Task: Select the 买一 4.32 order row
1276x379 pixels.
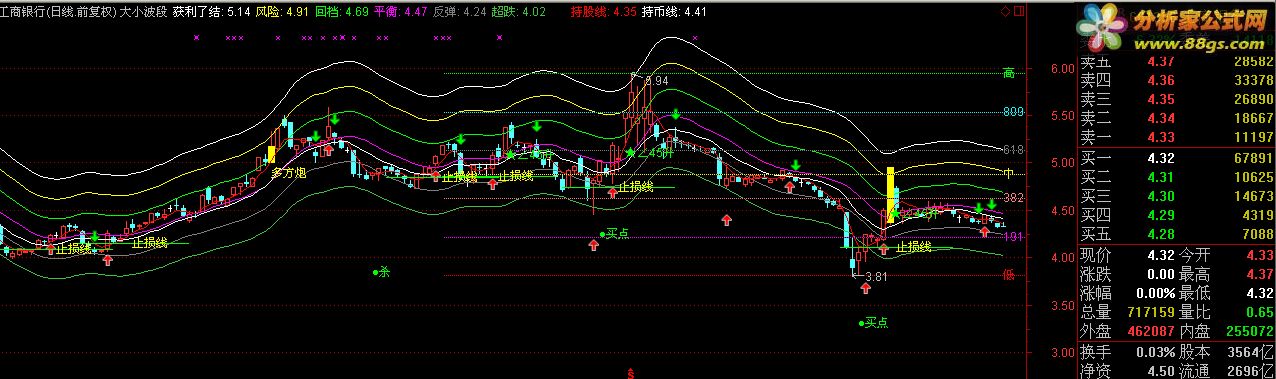Action: click(1176, 159)
